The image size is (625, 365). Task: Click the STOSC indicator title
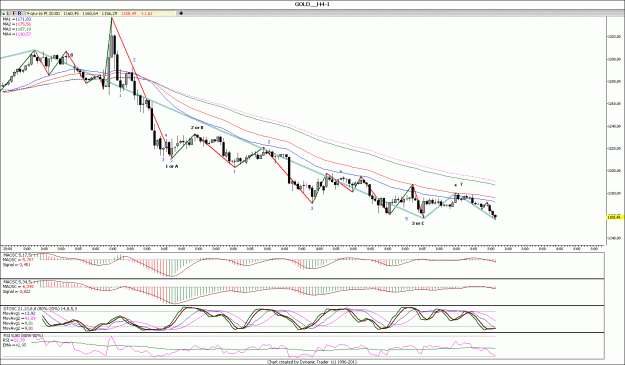tap(40, 308)
